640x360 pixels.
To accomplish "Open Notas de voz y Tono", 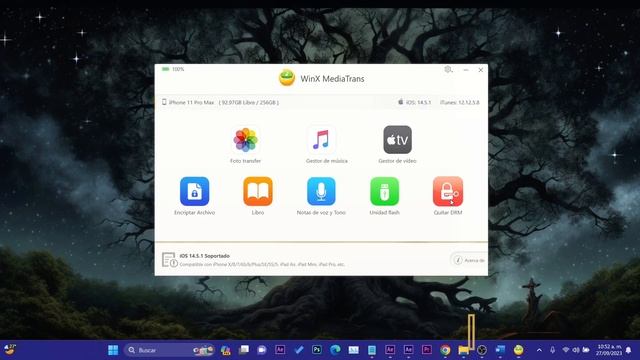I will (x=321, y=191).
